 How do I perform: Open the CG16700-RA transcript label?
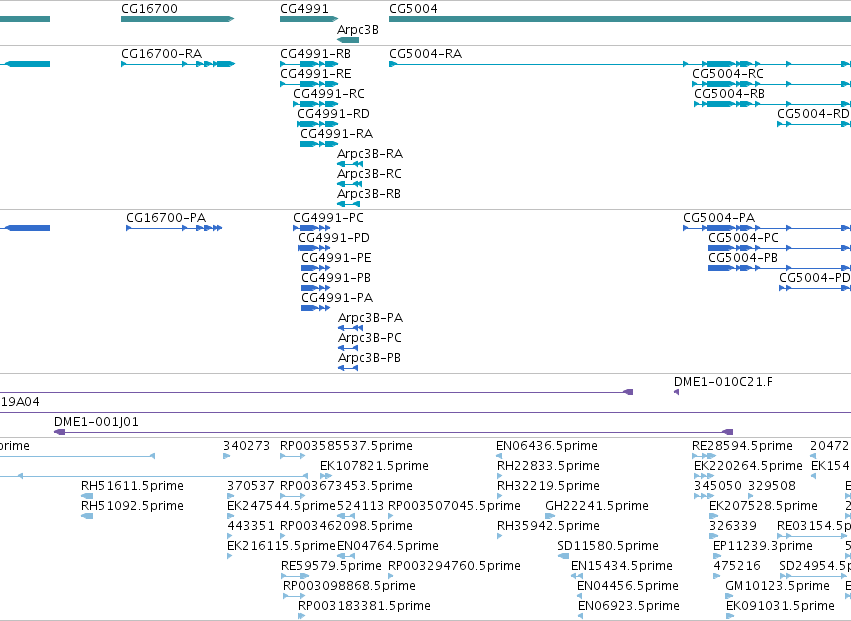[161, 54]
